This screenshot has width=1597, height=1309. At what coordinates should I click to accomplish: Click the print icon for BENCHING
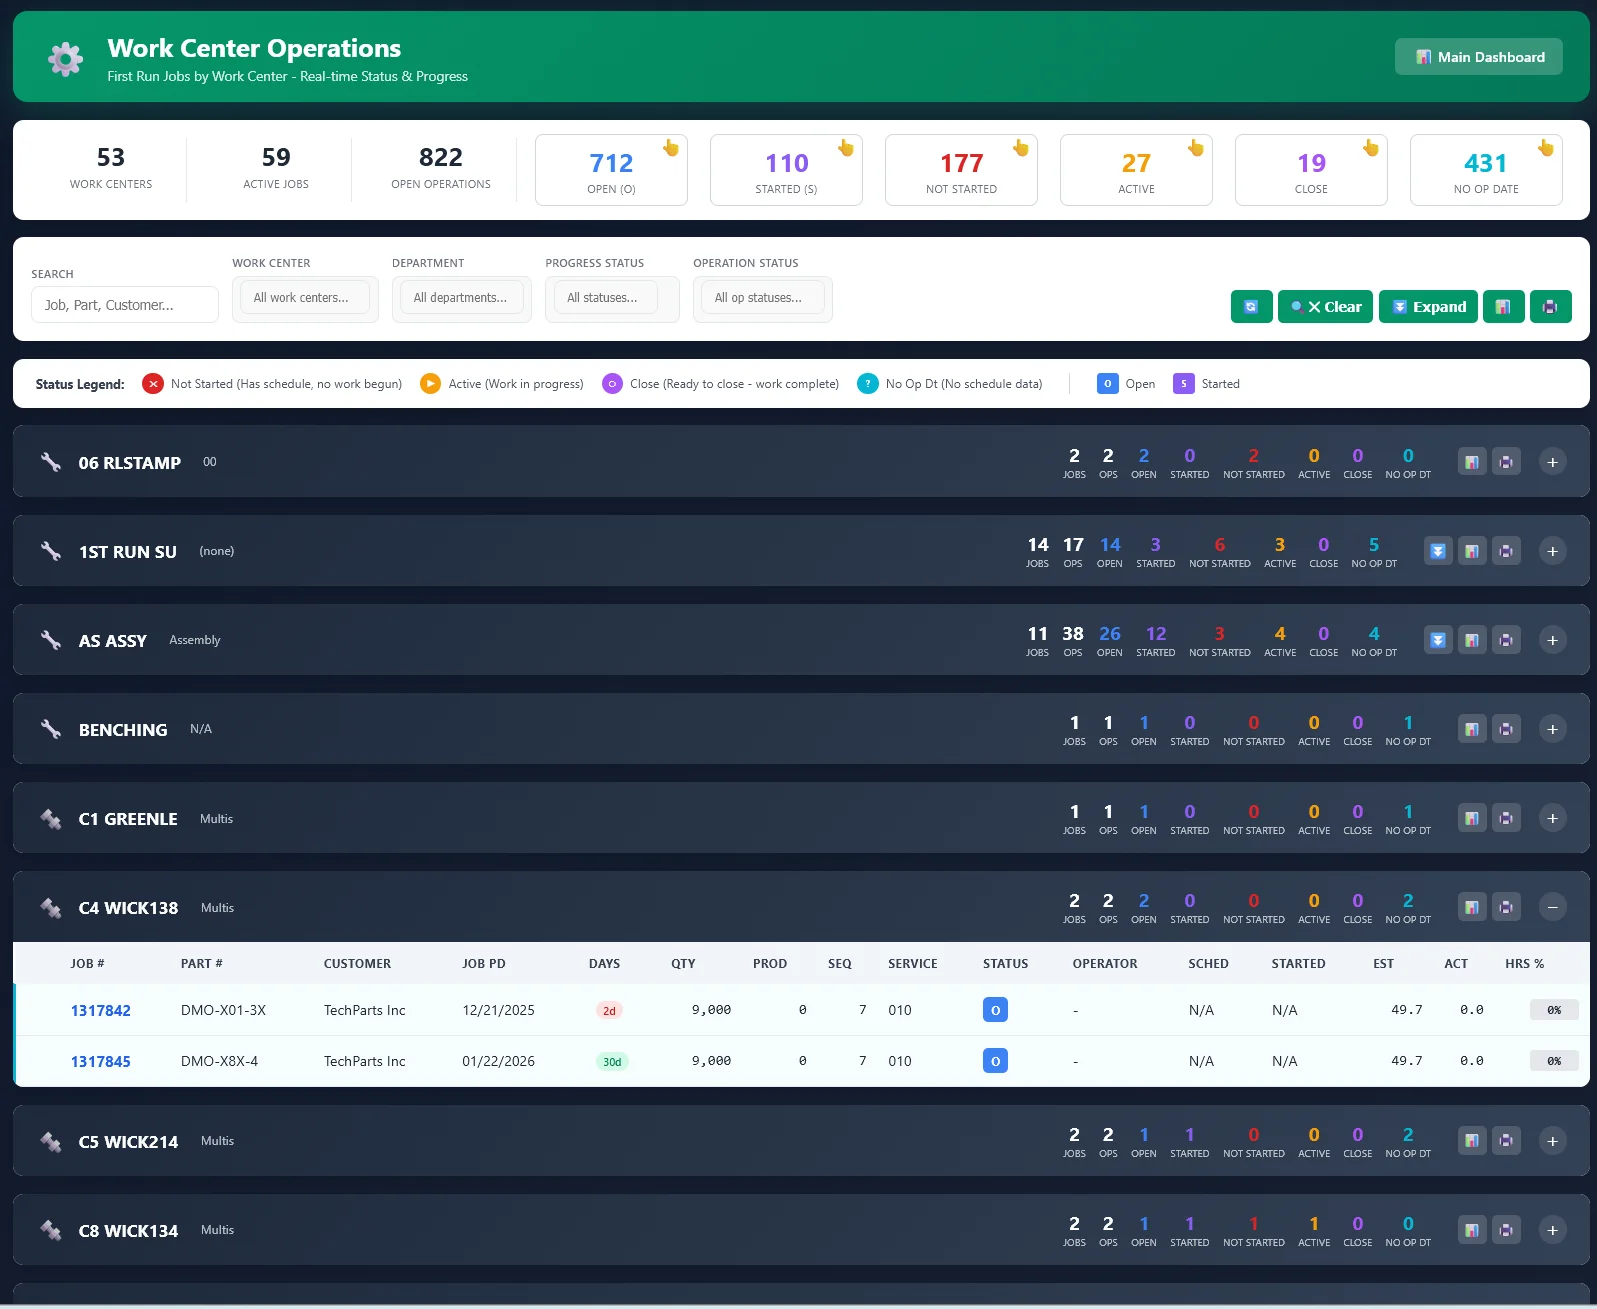(1506, 729)
